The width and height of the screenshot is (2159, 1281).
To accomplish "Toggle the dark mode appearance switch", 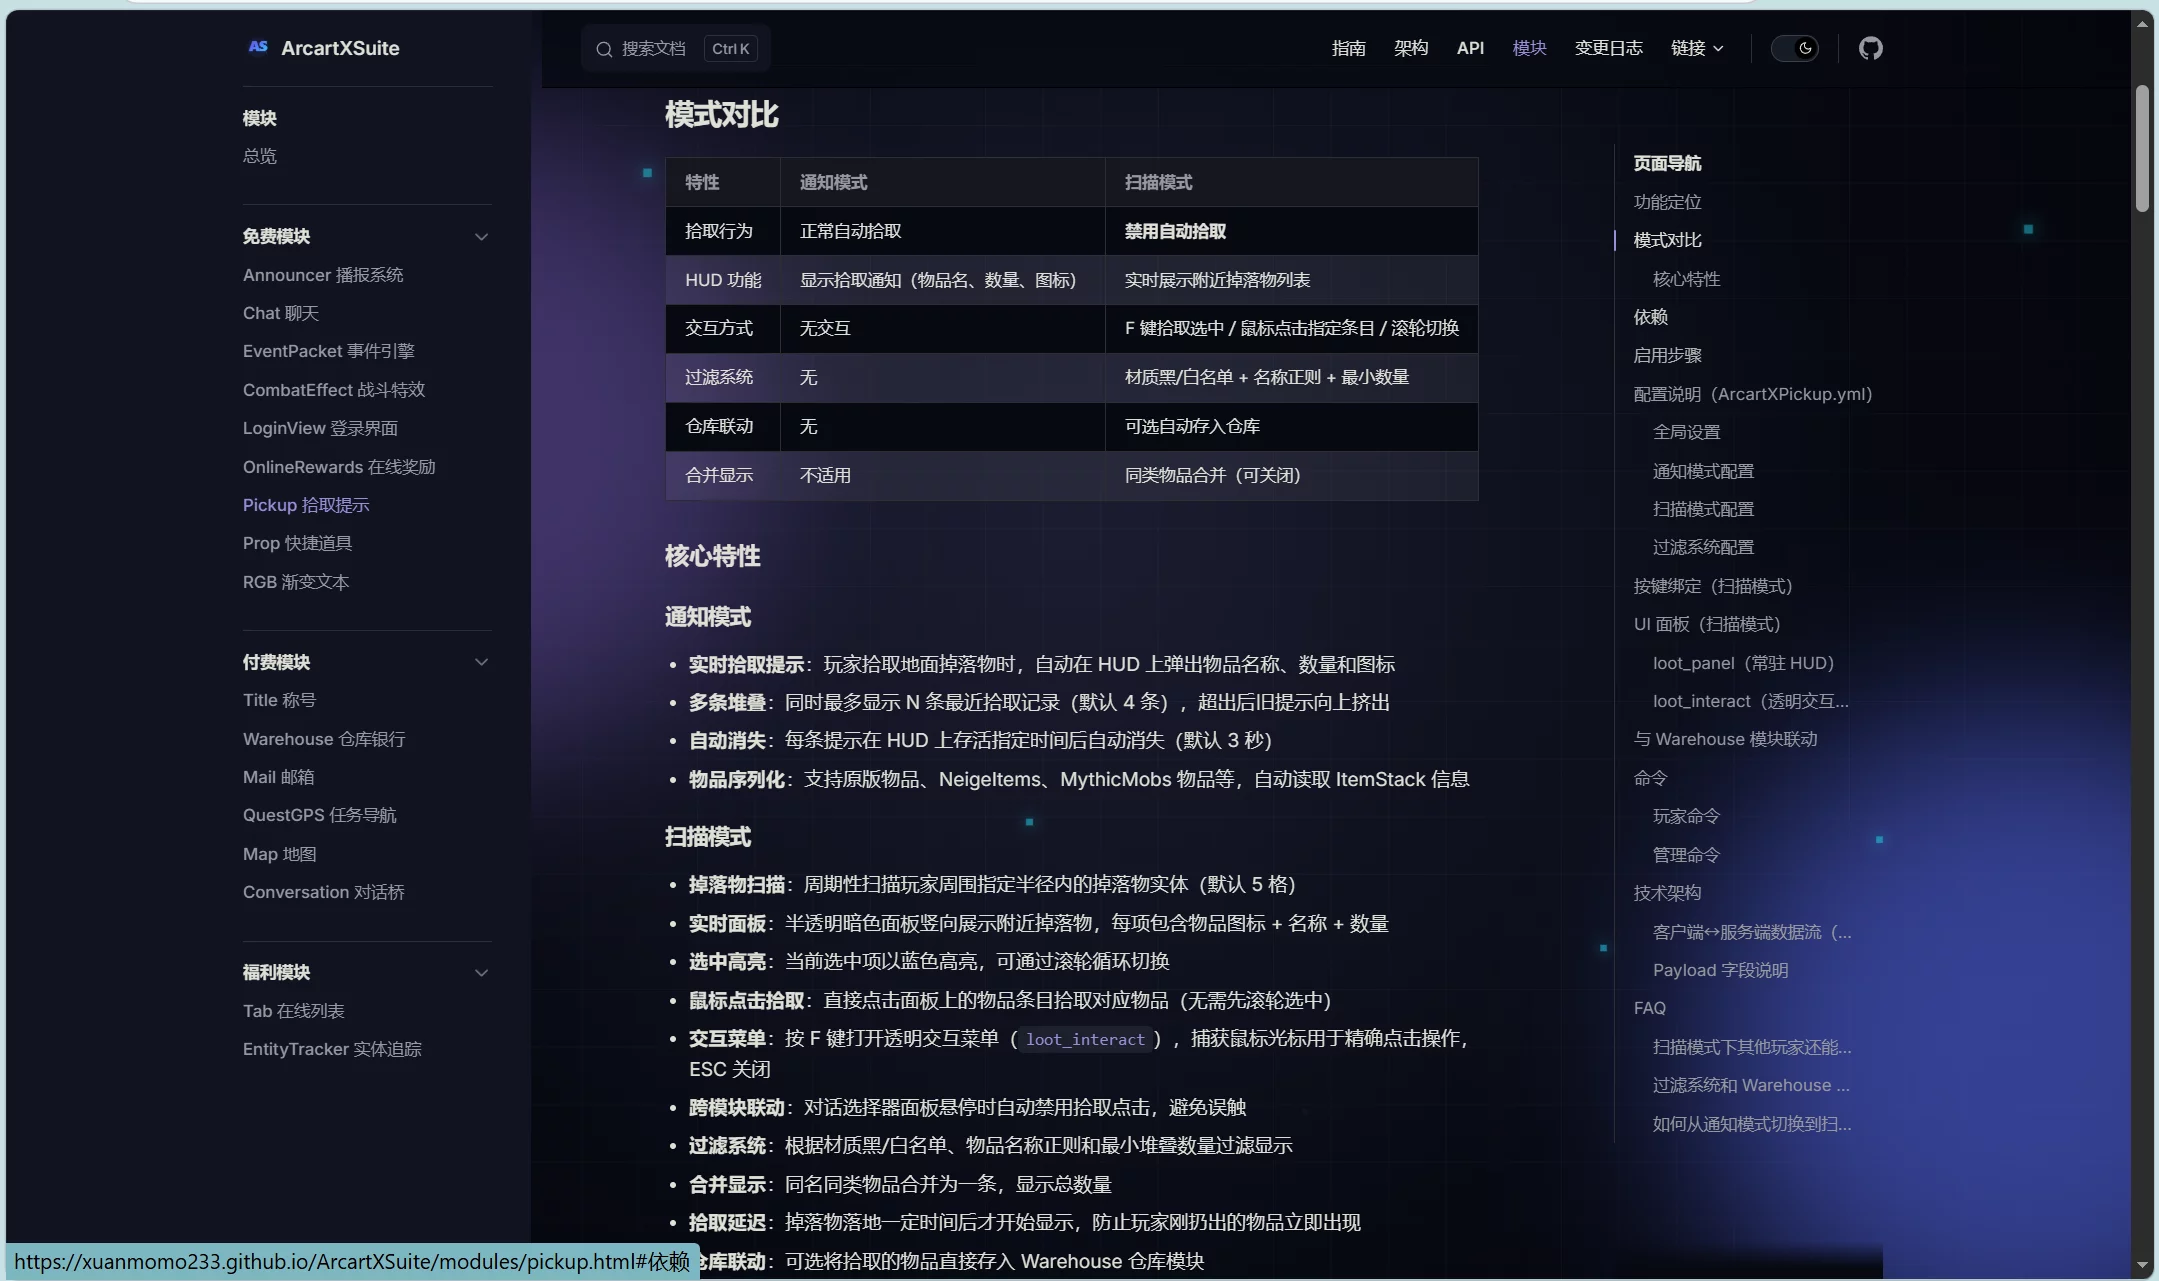I will pyautogui.click(x=1795, y=48).
